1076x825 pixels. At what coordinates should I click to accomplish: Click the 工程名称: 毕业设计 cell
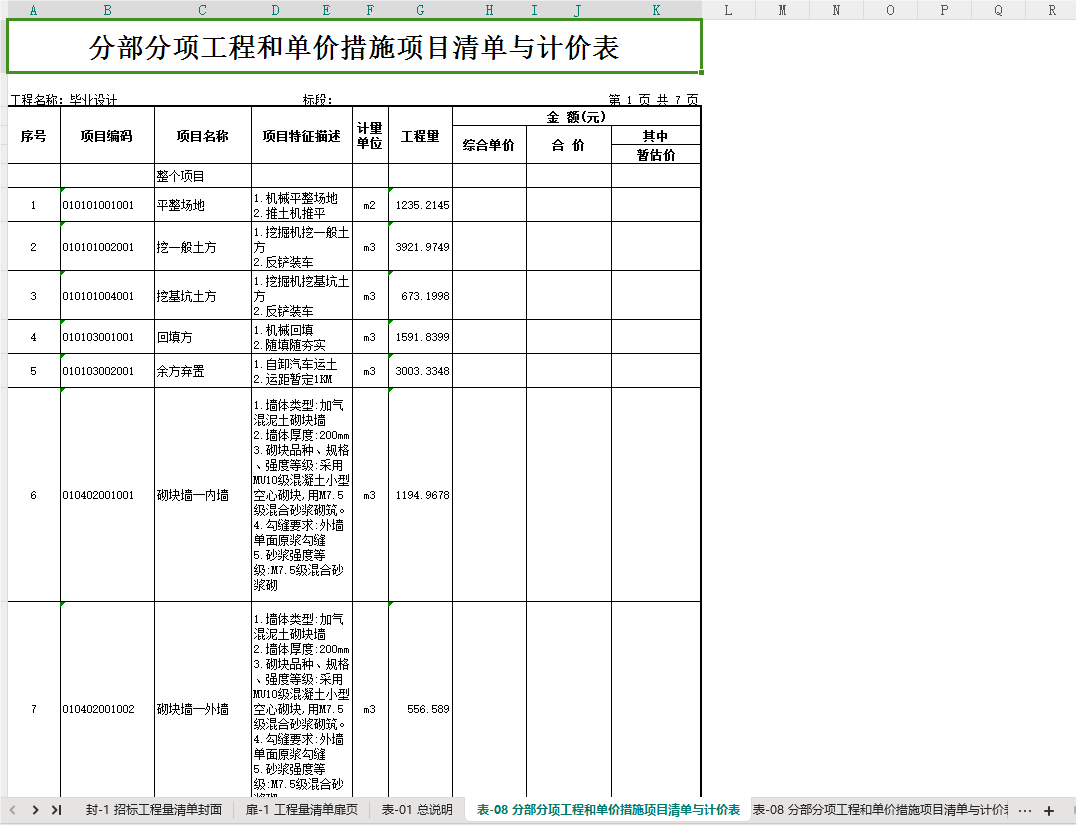[64, 100]
